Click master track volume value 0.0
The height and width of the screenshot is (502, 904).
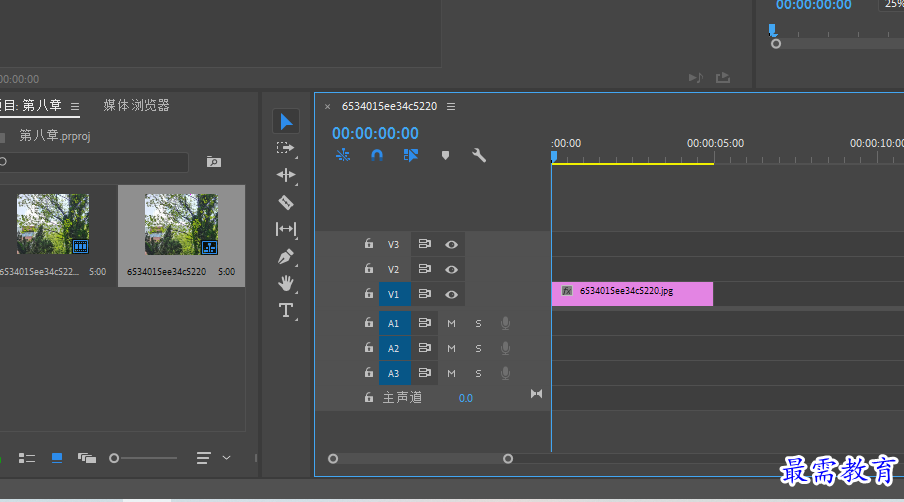466,398
